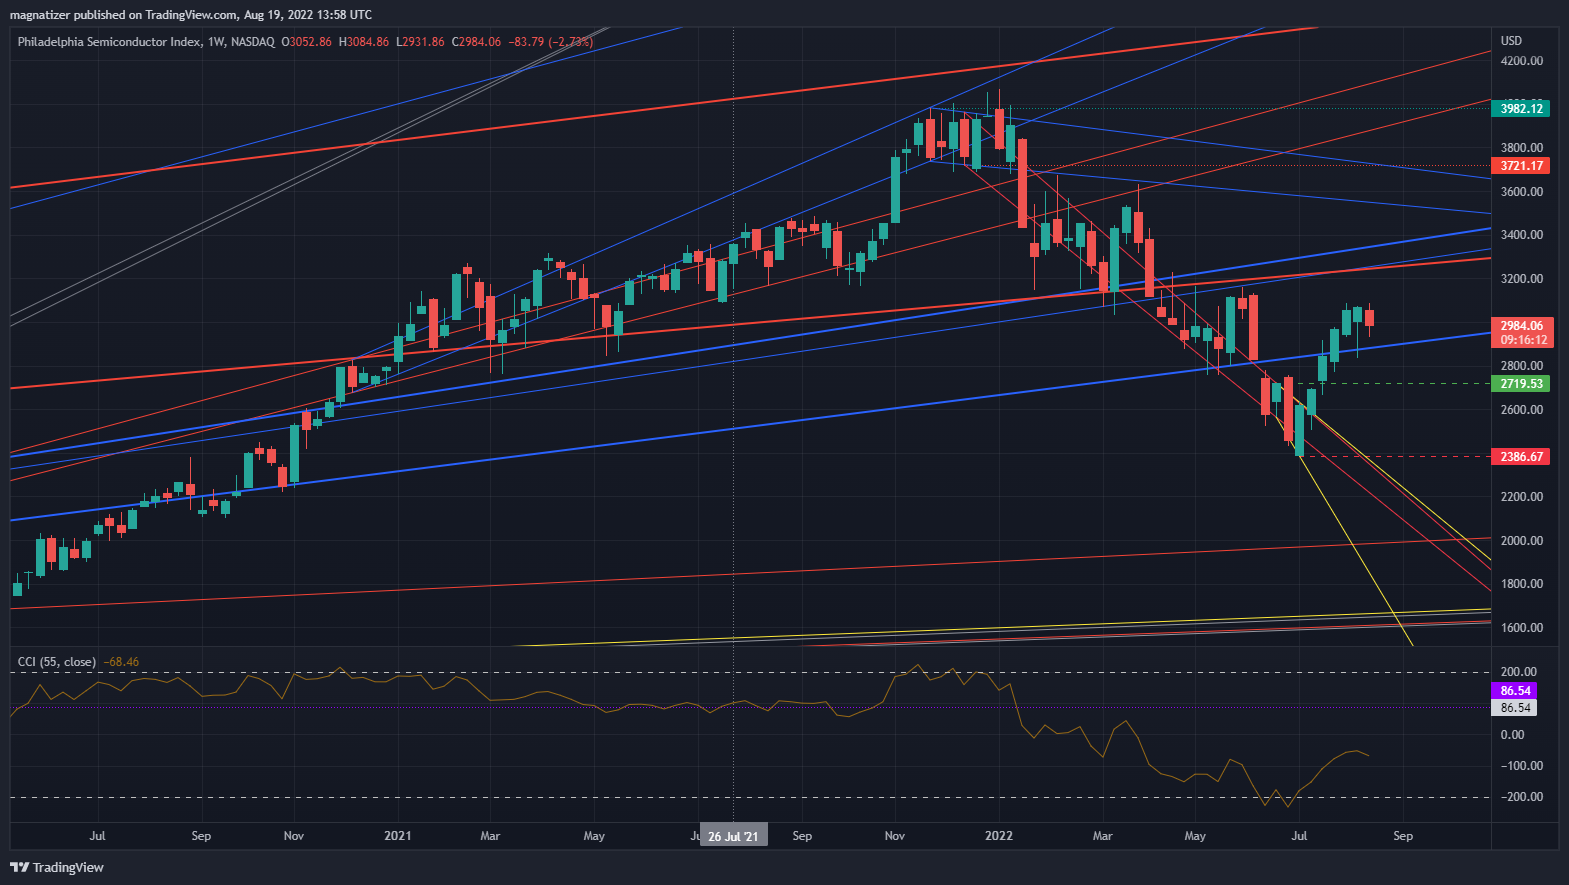Click the publisher line mentioning magnatizer
The image size is (1569, 885).
[191, 14]
